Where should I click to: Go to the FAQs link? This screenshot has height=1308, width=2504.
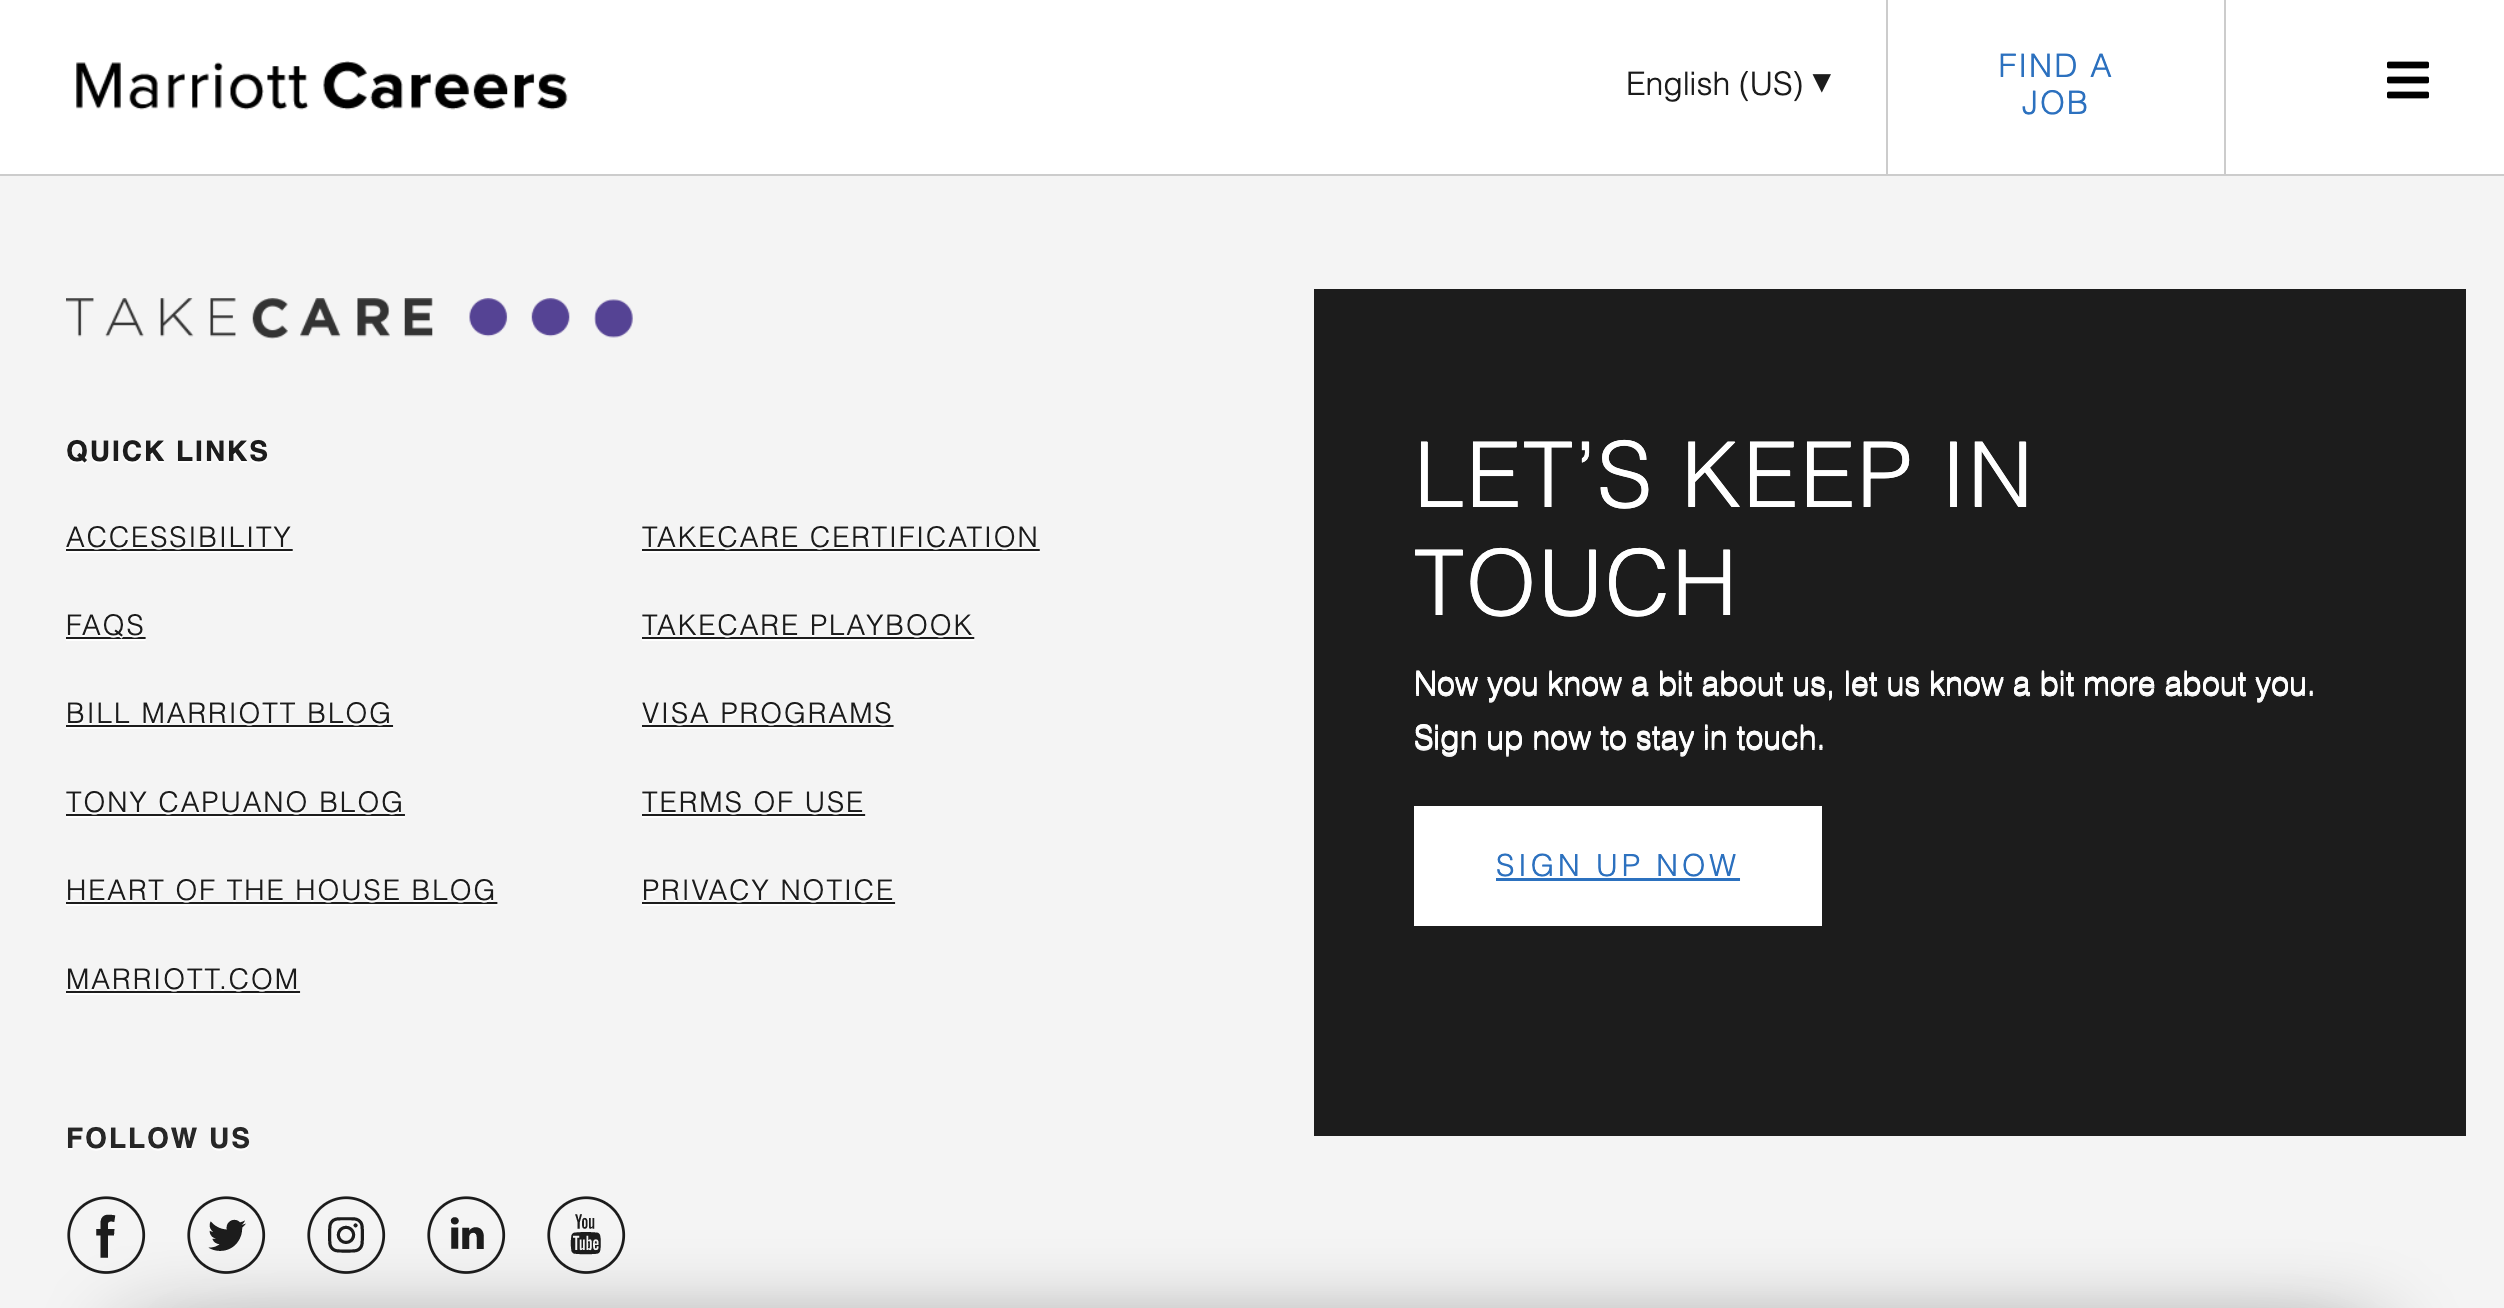pyautogui.click(x=105, y=625)
